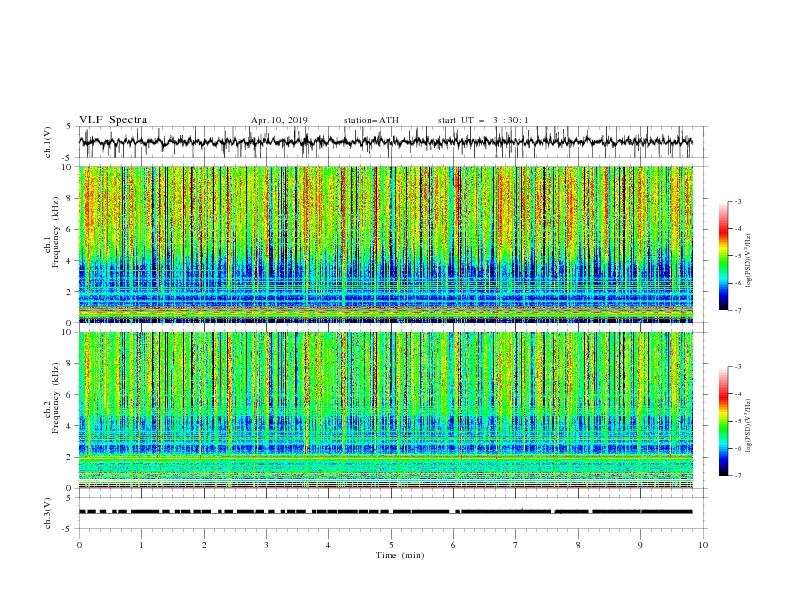Select the 'ch.2 Frequency (kHz)' axis label
The width and height of the screenshot is (792, 612).
pyautogui.click(x=52, y=397)
